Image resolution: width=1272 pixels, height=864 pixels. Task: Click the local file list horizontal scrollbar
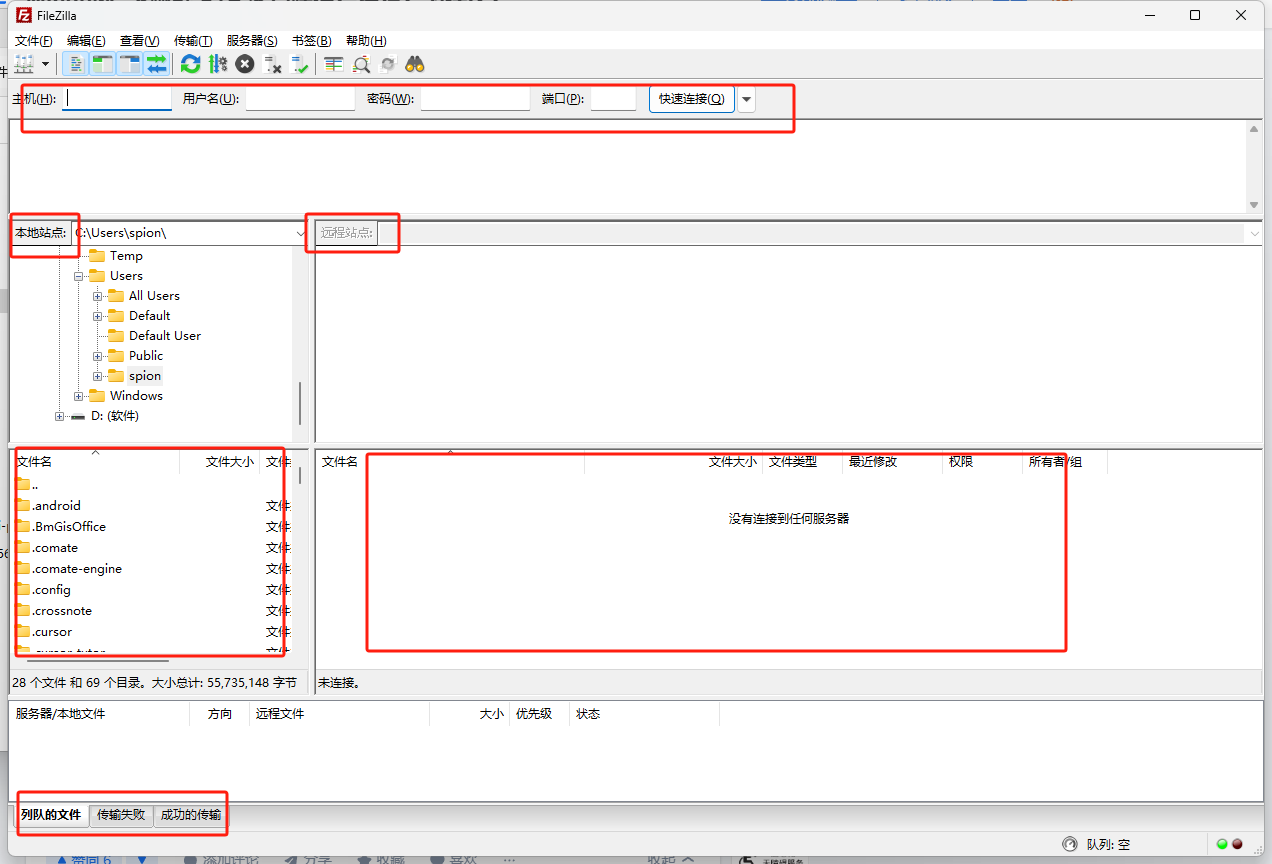(x=97, y=660)
